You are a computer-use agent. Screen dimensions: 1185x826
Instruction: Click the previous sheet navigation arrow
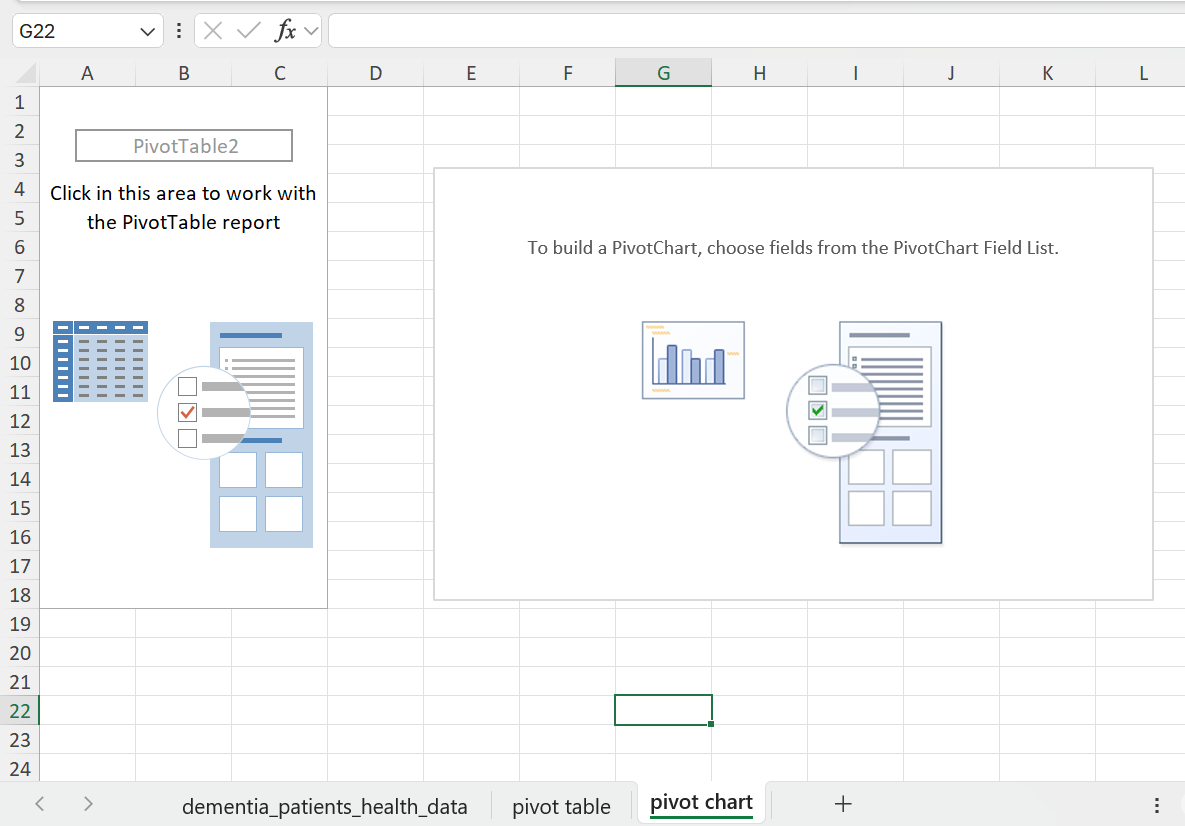tap(40, 803)
